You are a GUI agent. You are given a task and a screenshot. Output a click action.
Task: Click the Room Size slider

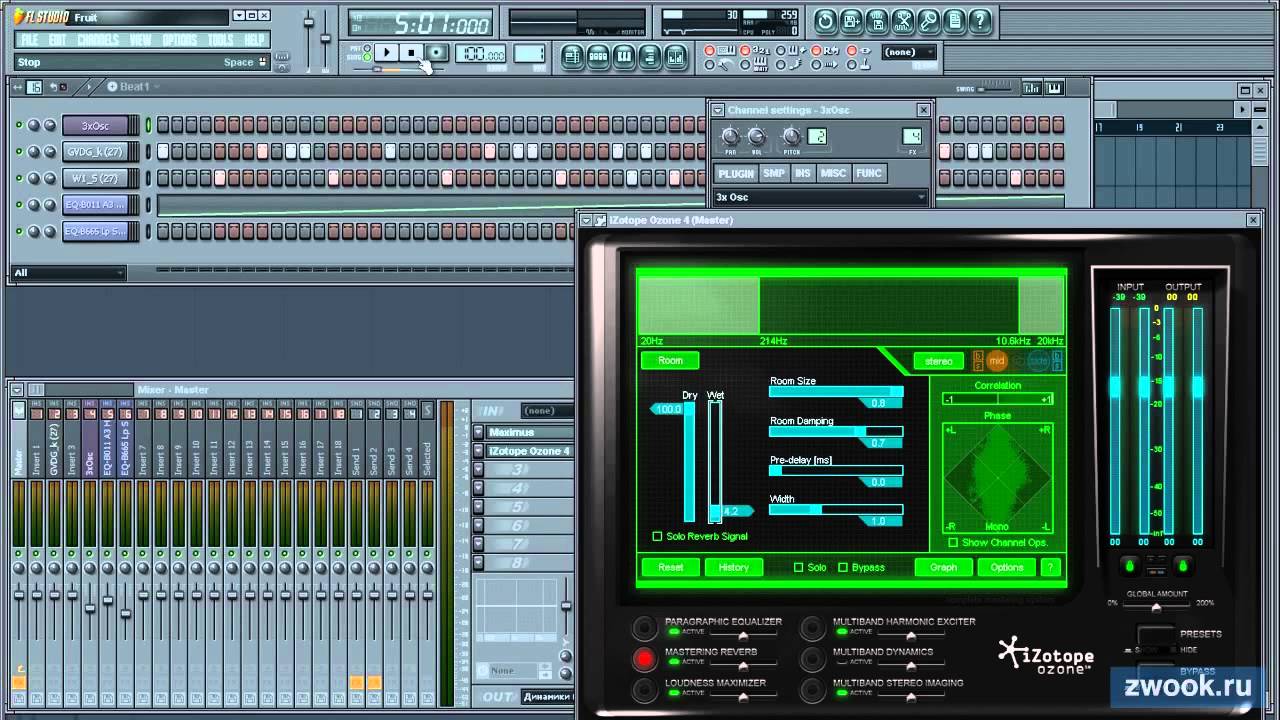836,392
